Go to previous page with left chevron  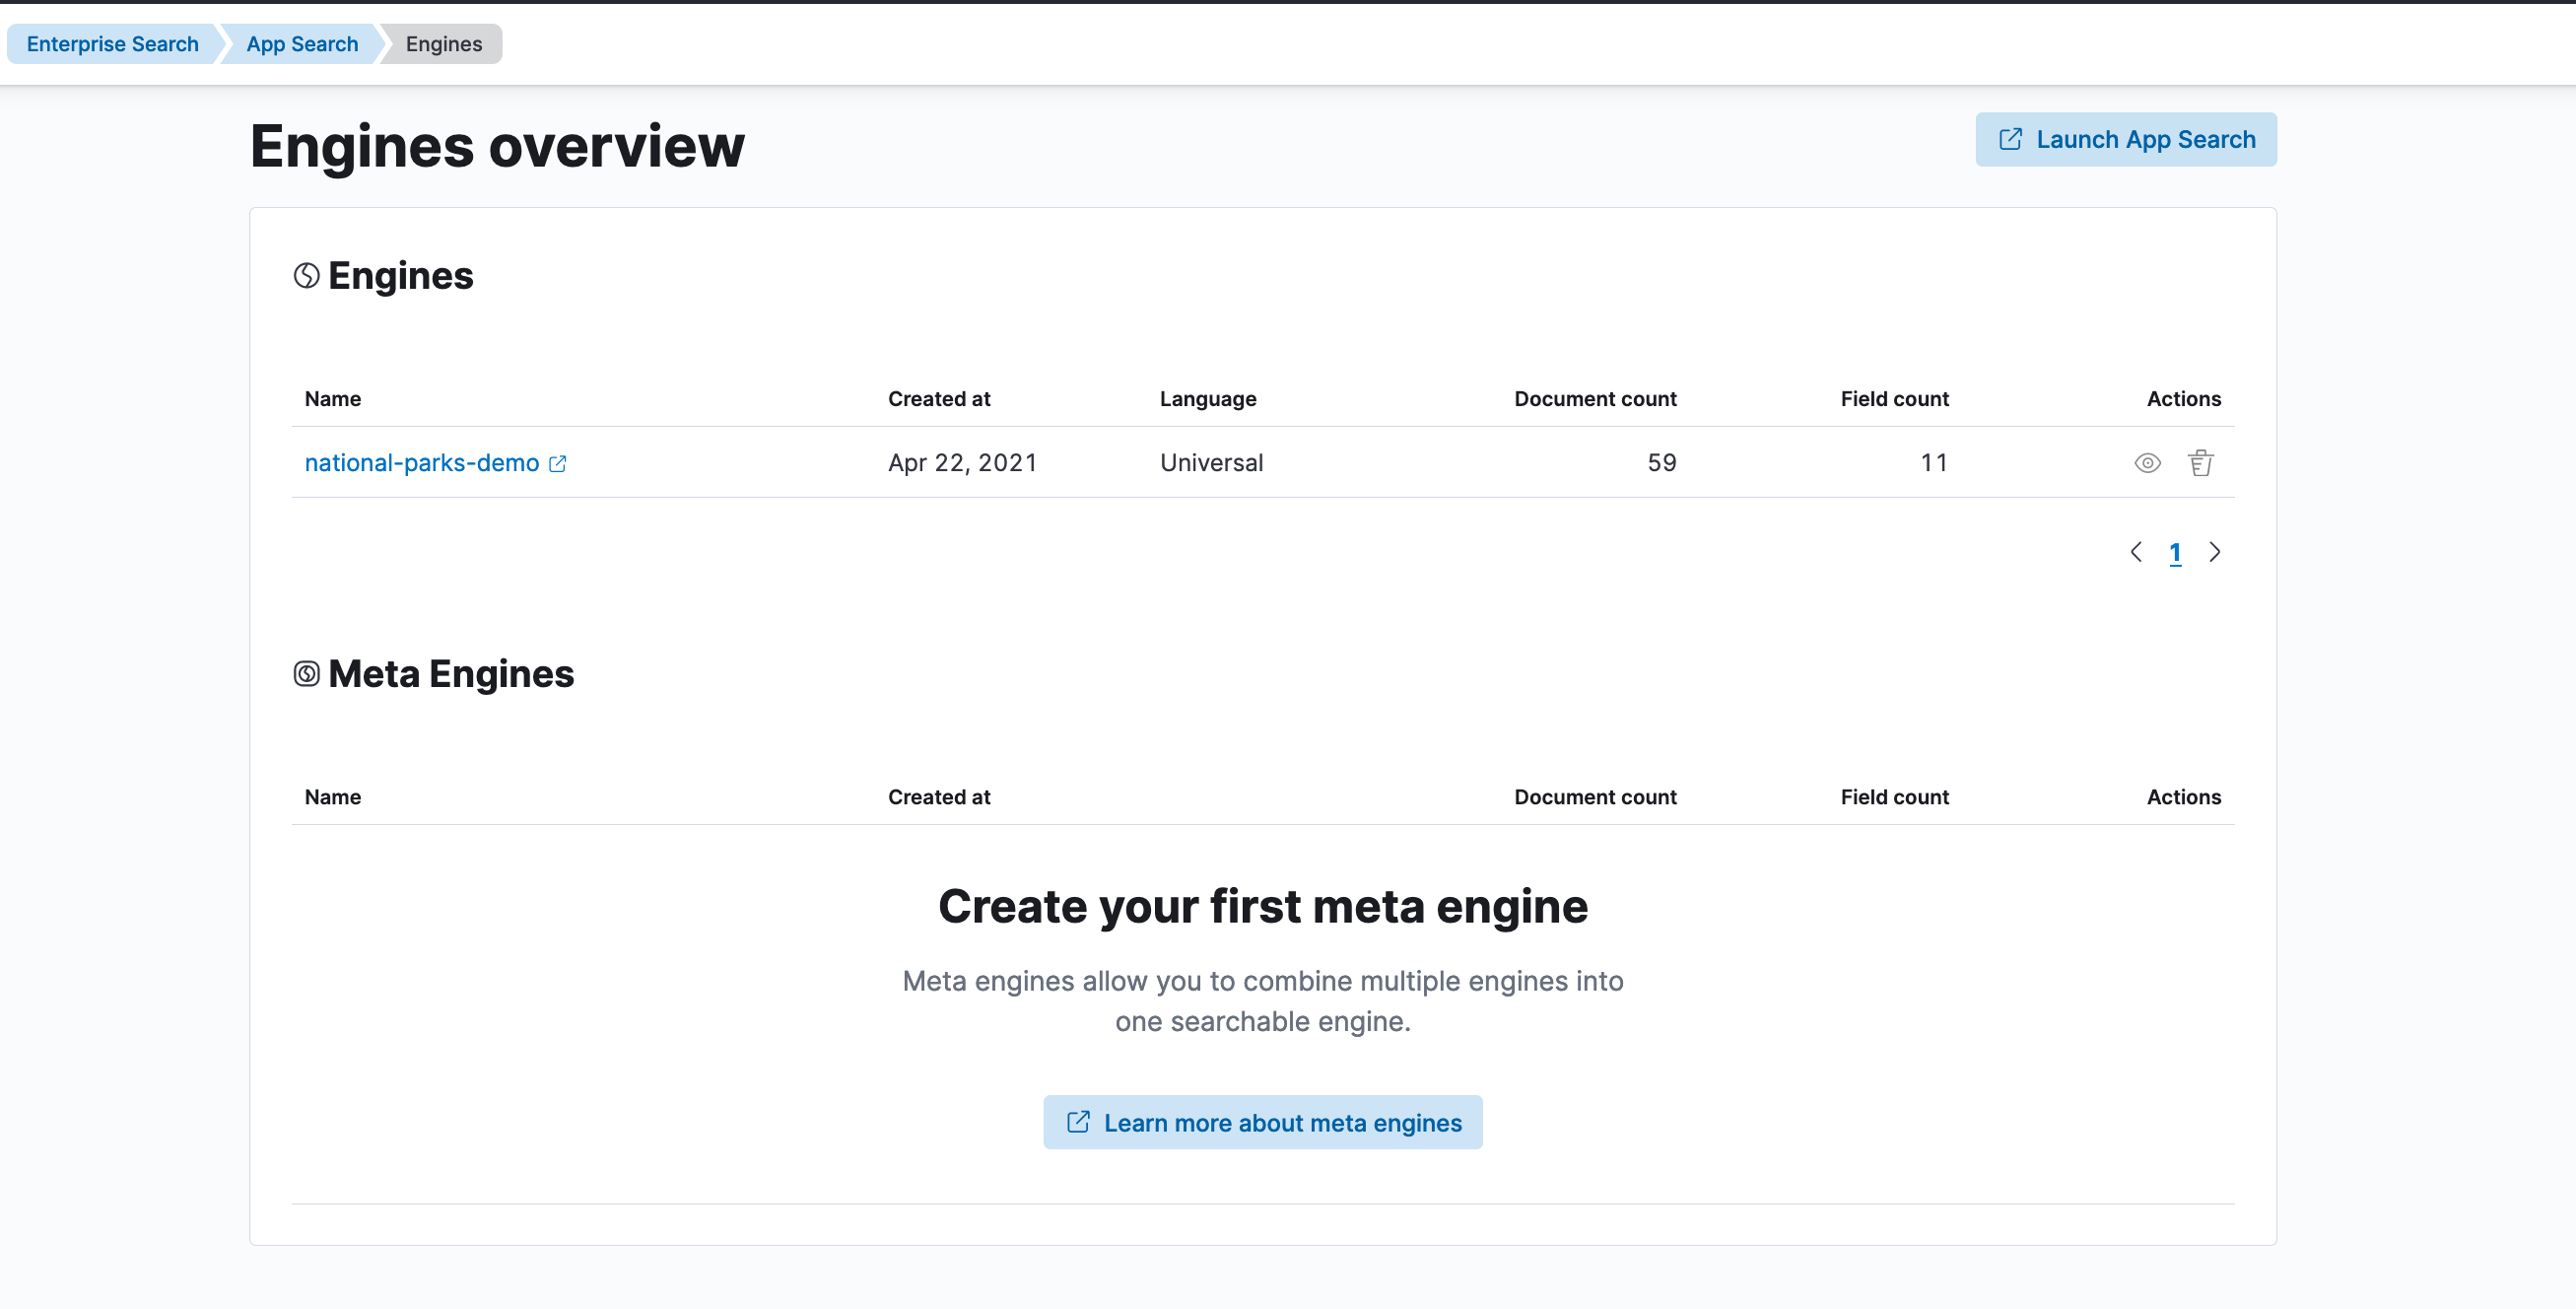pyautogui.click(x=2136, y=552)
